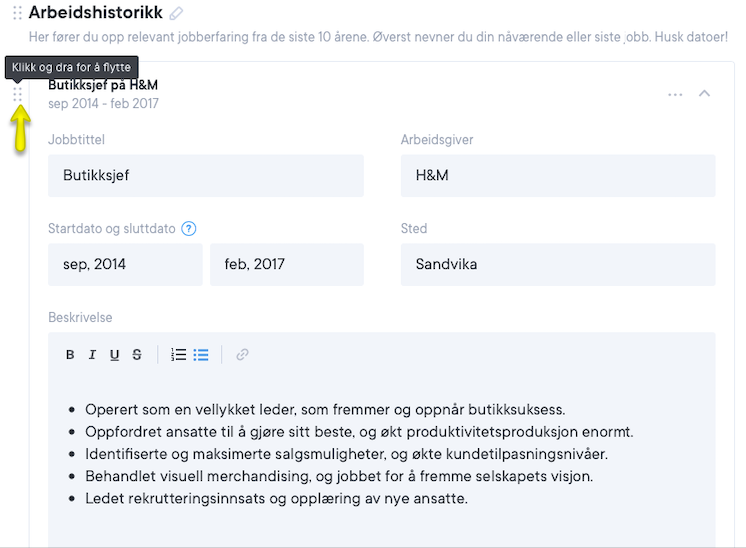Click the Jobbtittel field containing Butikksjef
The height and width of the screenshot is (548, 746).
coord(205,176)
